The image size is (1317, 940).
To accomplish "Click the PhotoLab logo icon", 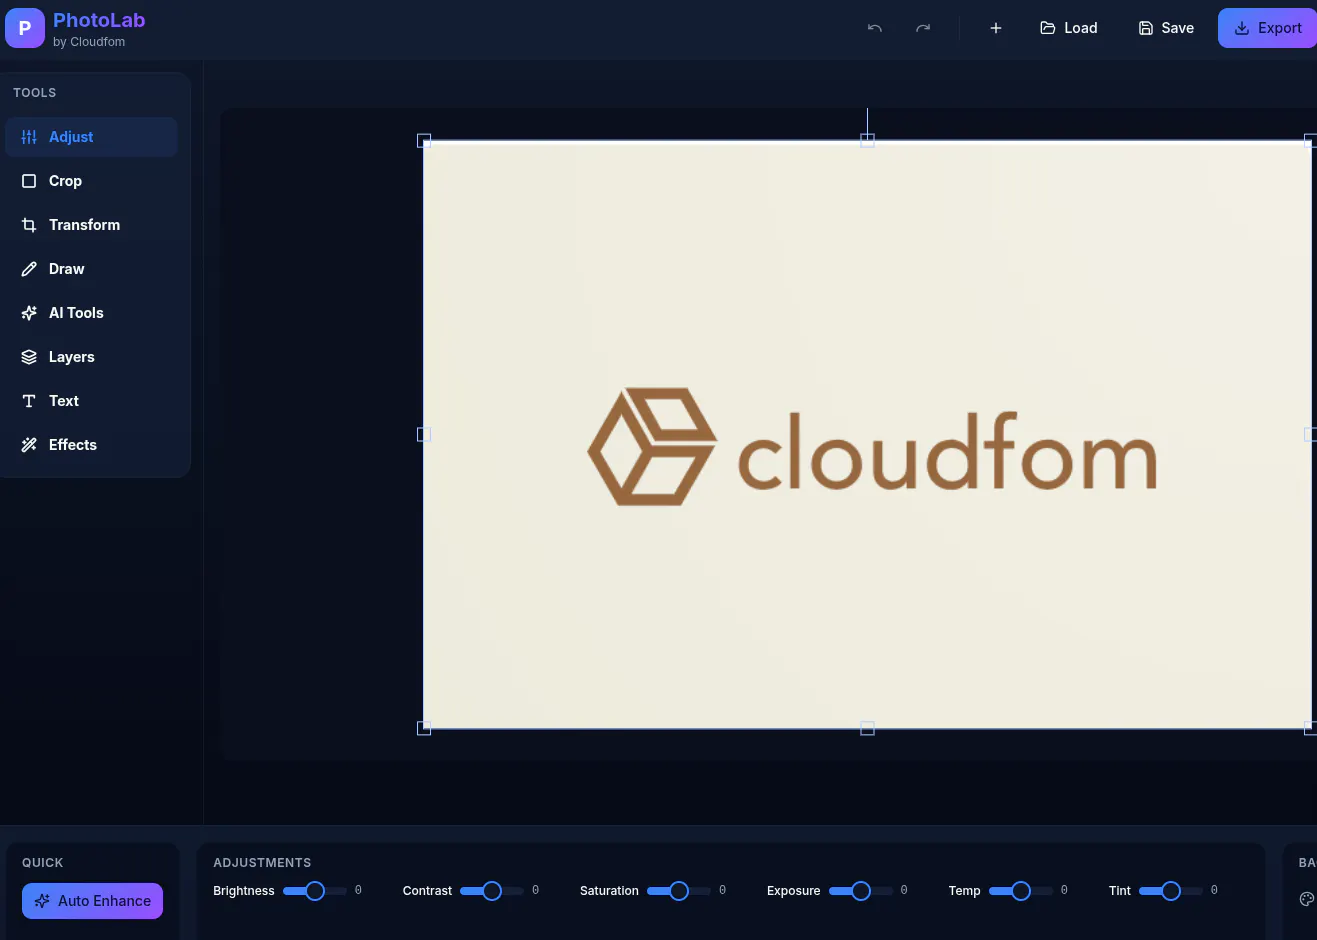I will (25, 28).
